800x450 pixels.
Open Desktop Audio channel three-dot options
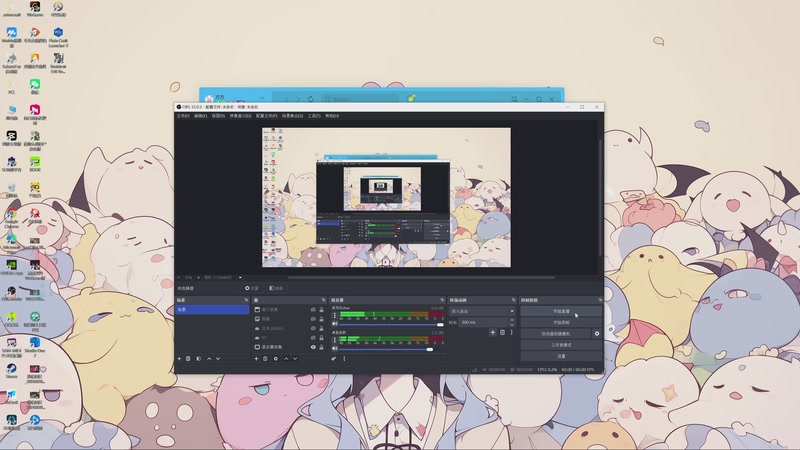pos(335,340)
